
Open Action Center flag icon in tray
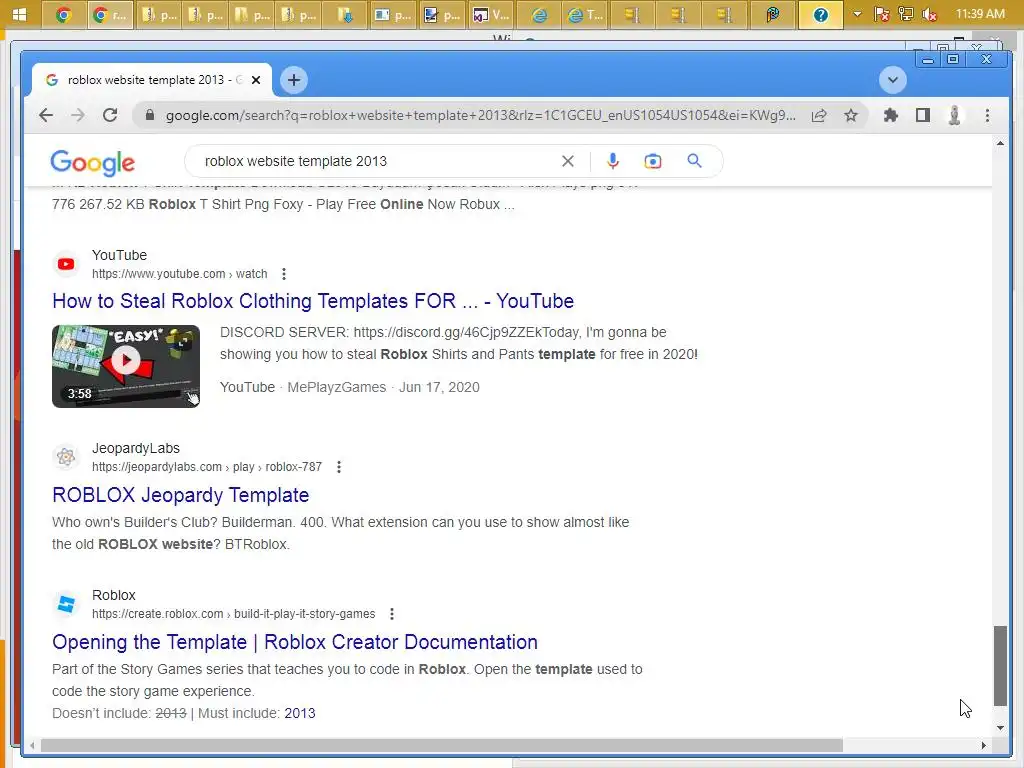(882, 14)
